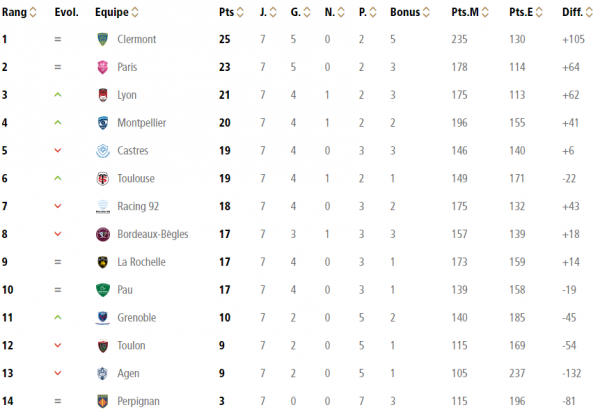
Task: Click the Toulon club crest
Action: tap(102, 346)
